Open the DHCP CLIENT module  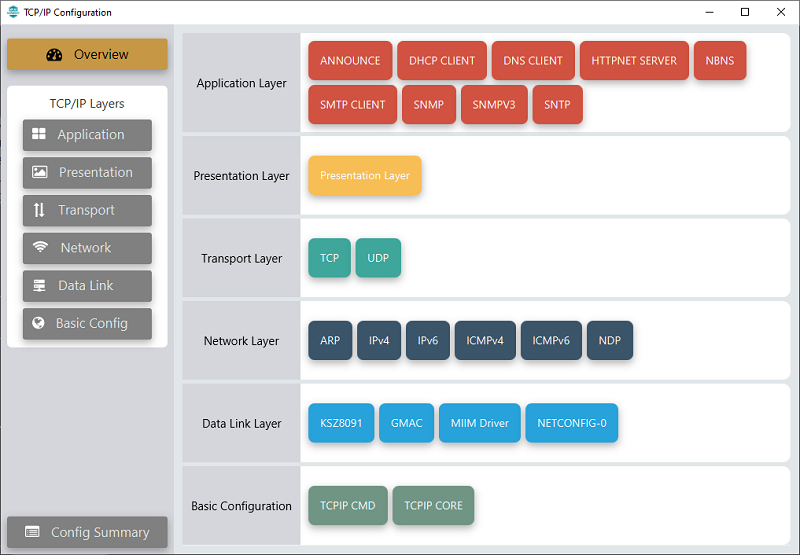point(441,61)
